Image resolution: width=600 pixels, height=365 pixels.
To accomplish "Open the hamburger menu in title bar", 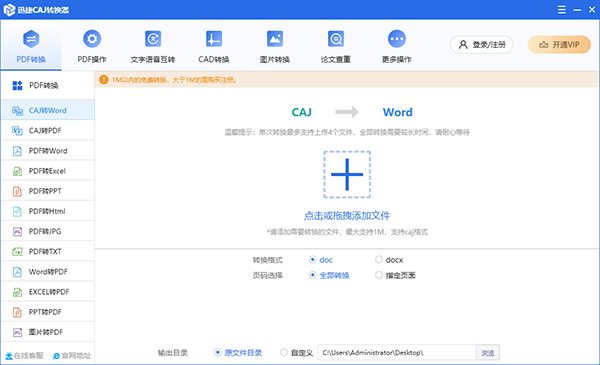I will [561, 10].
